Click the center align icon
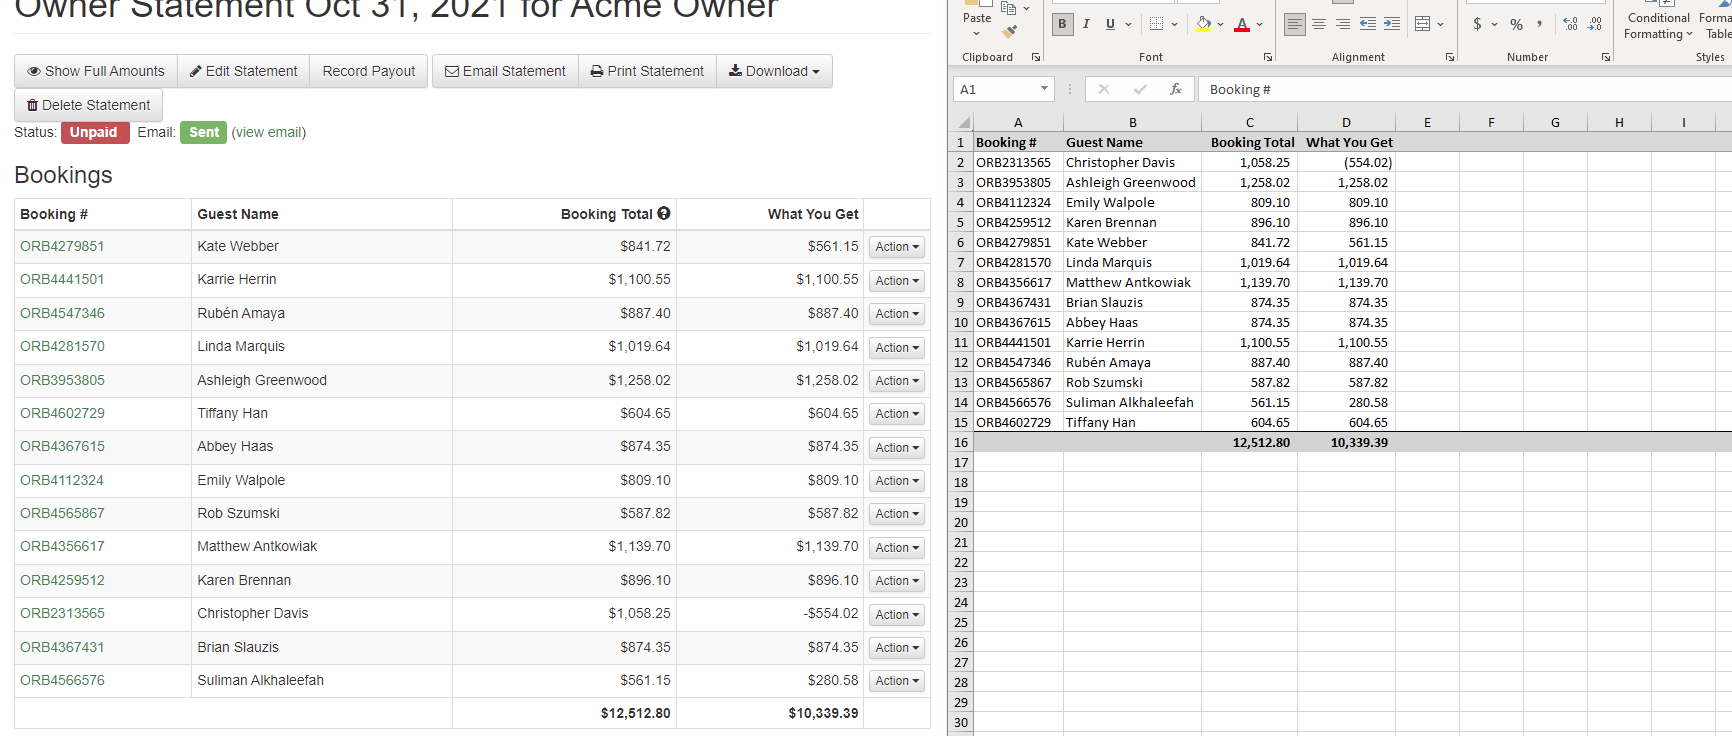This screenshot has height=736, width=1732. point(1319,24)
